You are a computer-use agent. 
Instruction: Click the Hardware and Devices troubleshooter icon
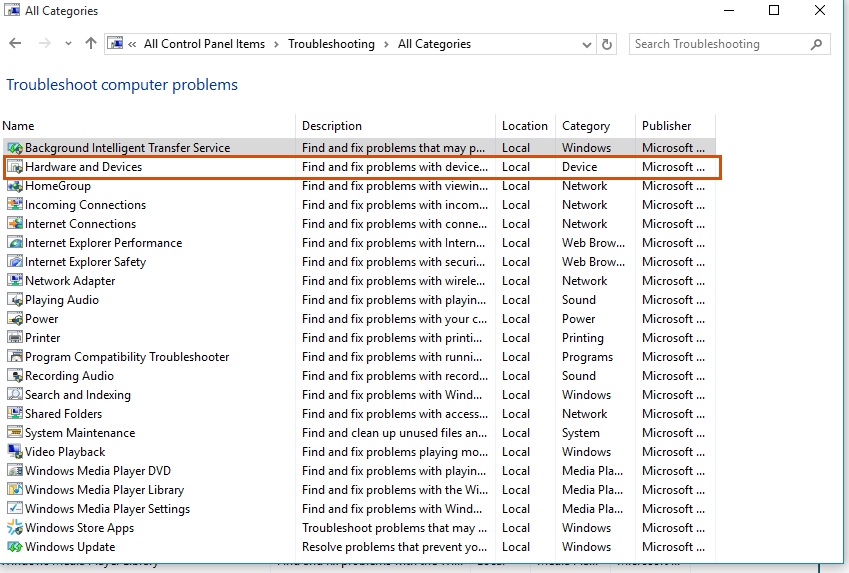[x=15, y=167]
